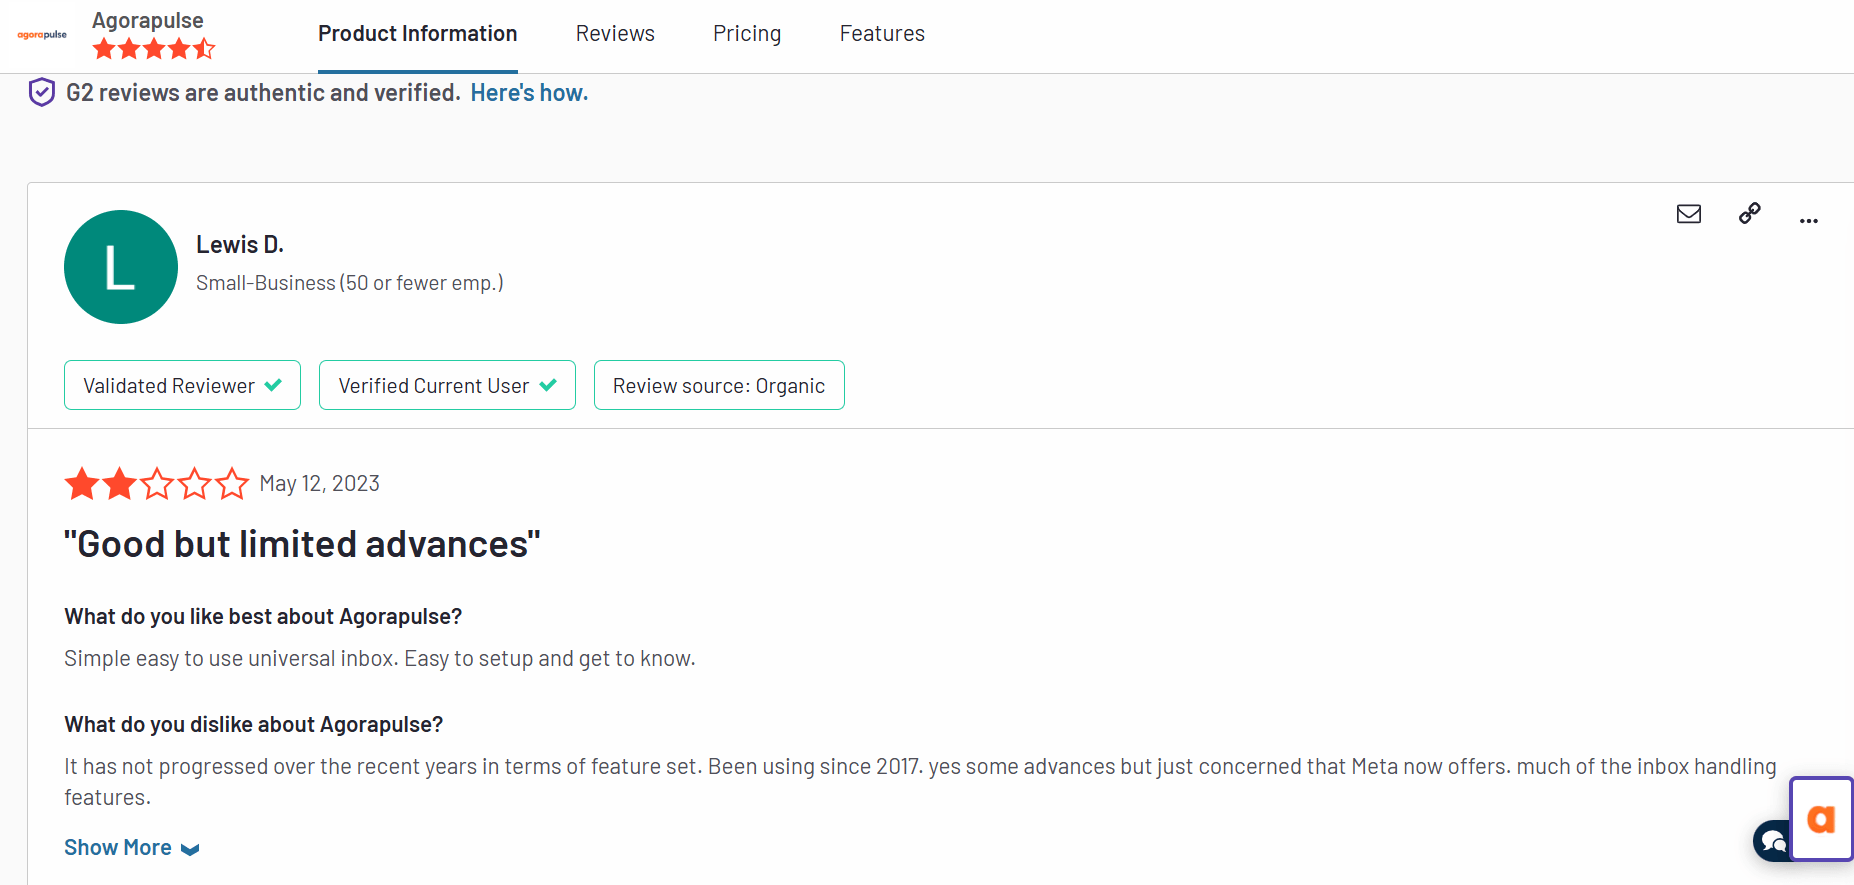Click the Review source: Organic badge
The width and height of the screenshot is (1854, 885).
point(719,385)
